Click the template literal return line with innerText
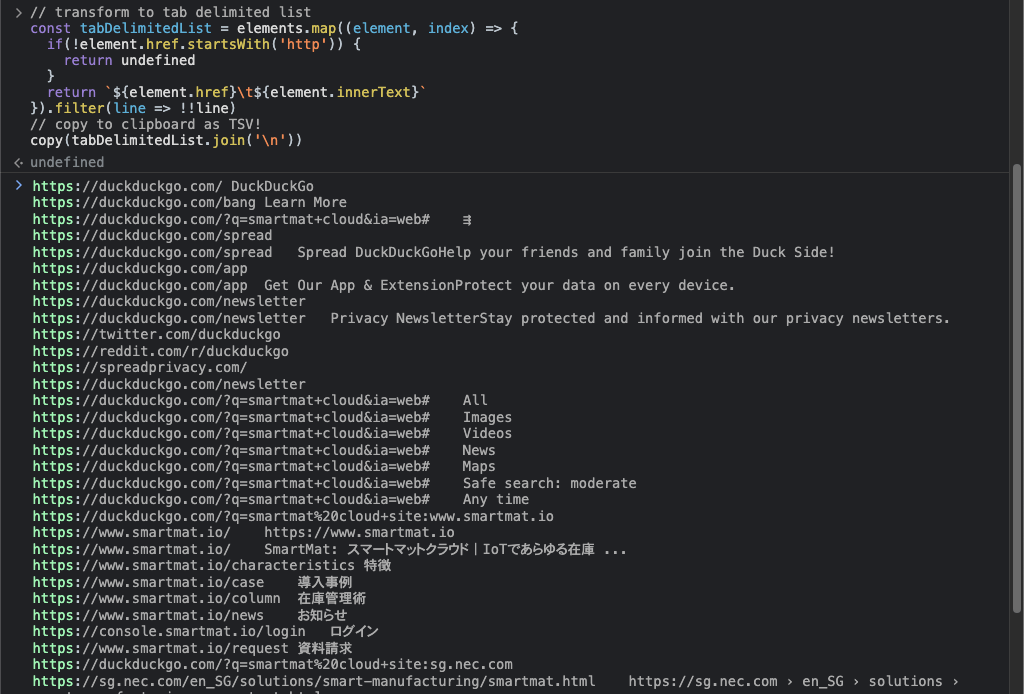Image resolution: width=1024 pixels, height=694 pixels. point(236,92)
